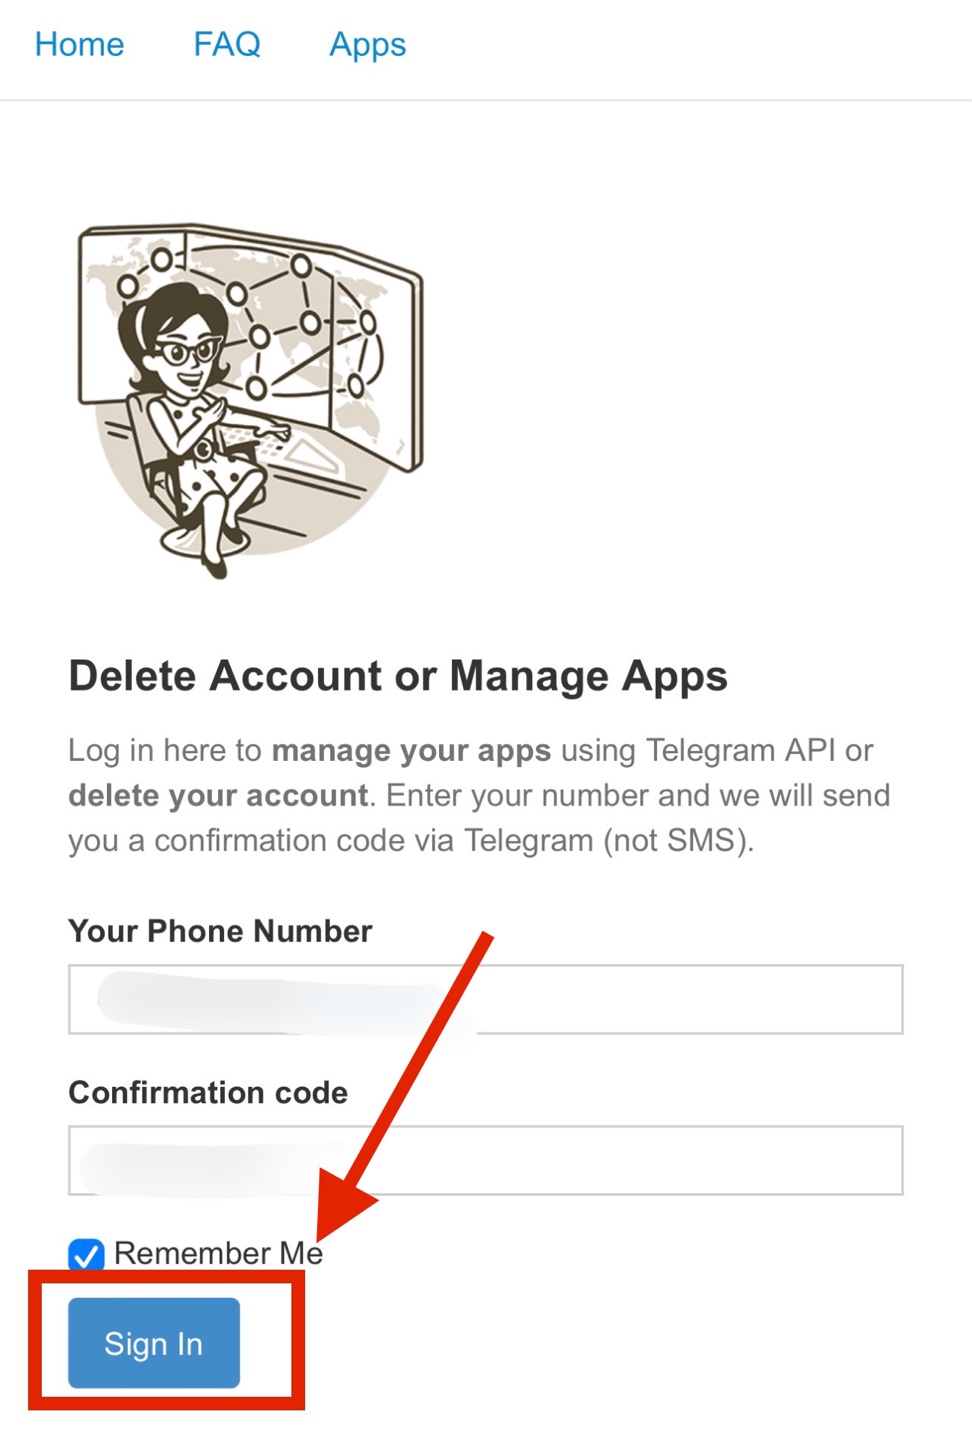Open the Home link in top navigation
The height and width of the screenshot is (1440, 972).
(79, 44)
